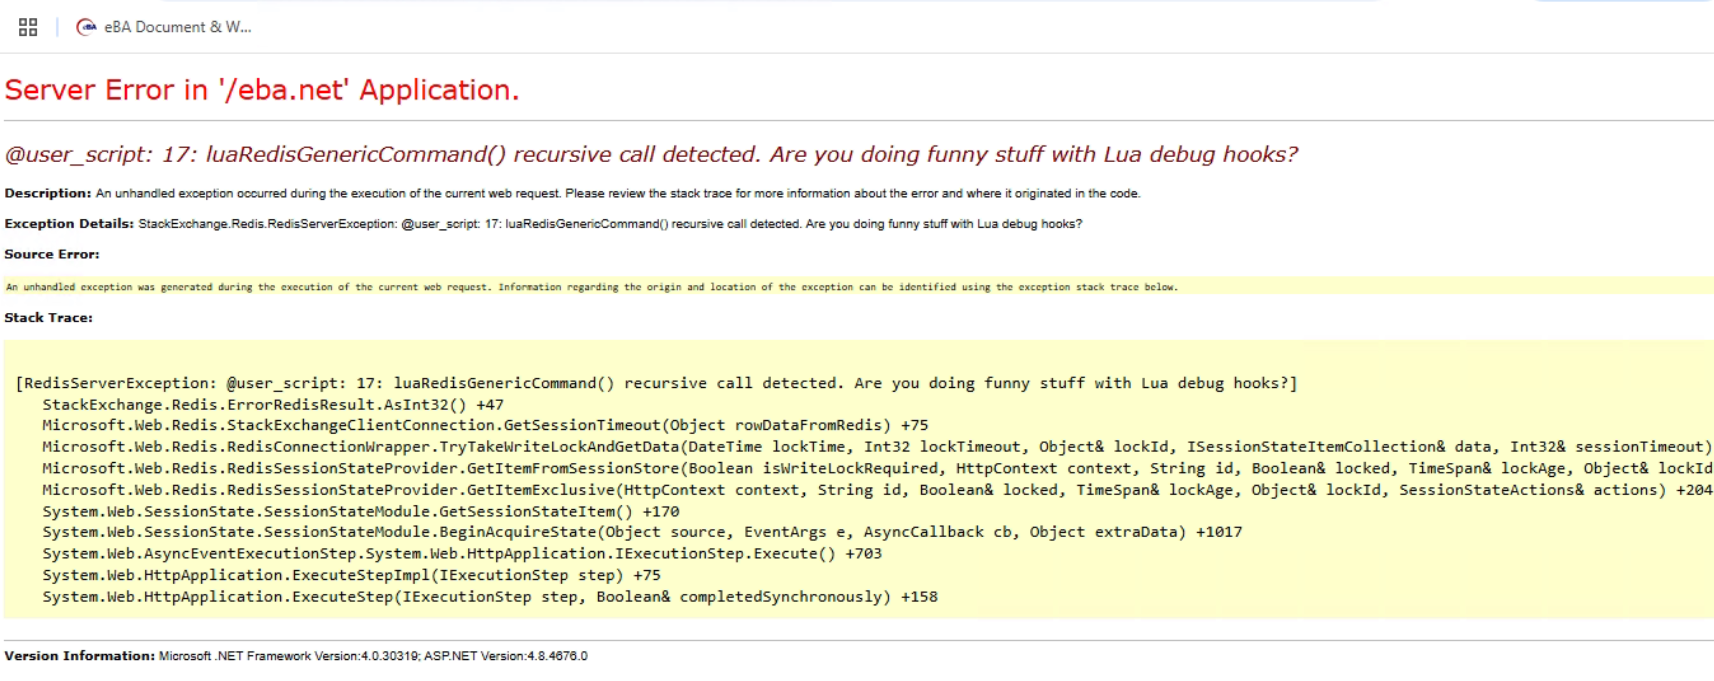1714x681 pixels.
Task: Click the 'Description:' label
Action: 47,193
